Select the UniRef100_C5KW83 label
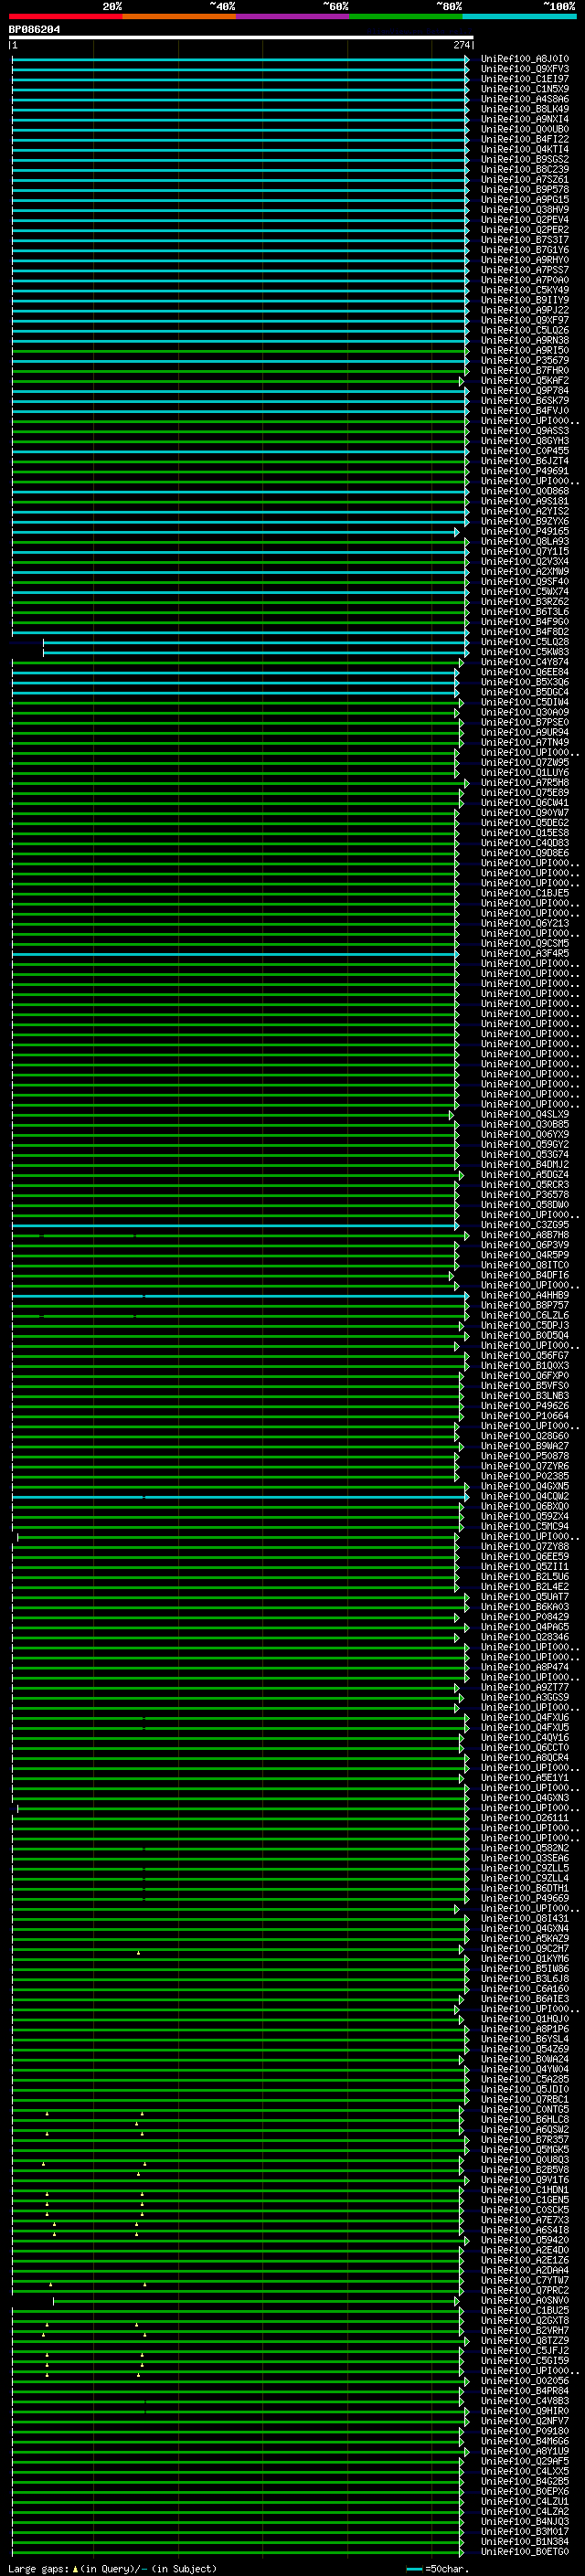Viewport: 585px width, 2576px height. (525, 652)
